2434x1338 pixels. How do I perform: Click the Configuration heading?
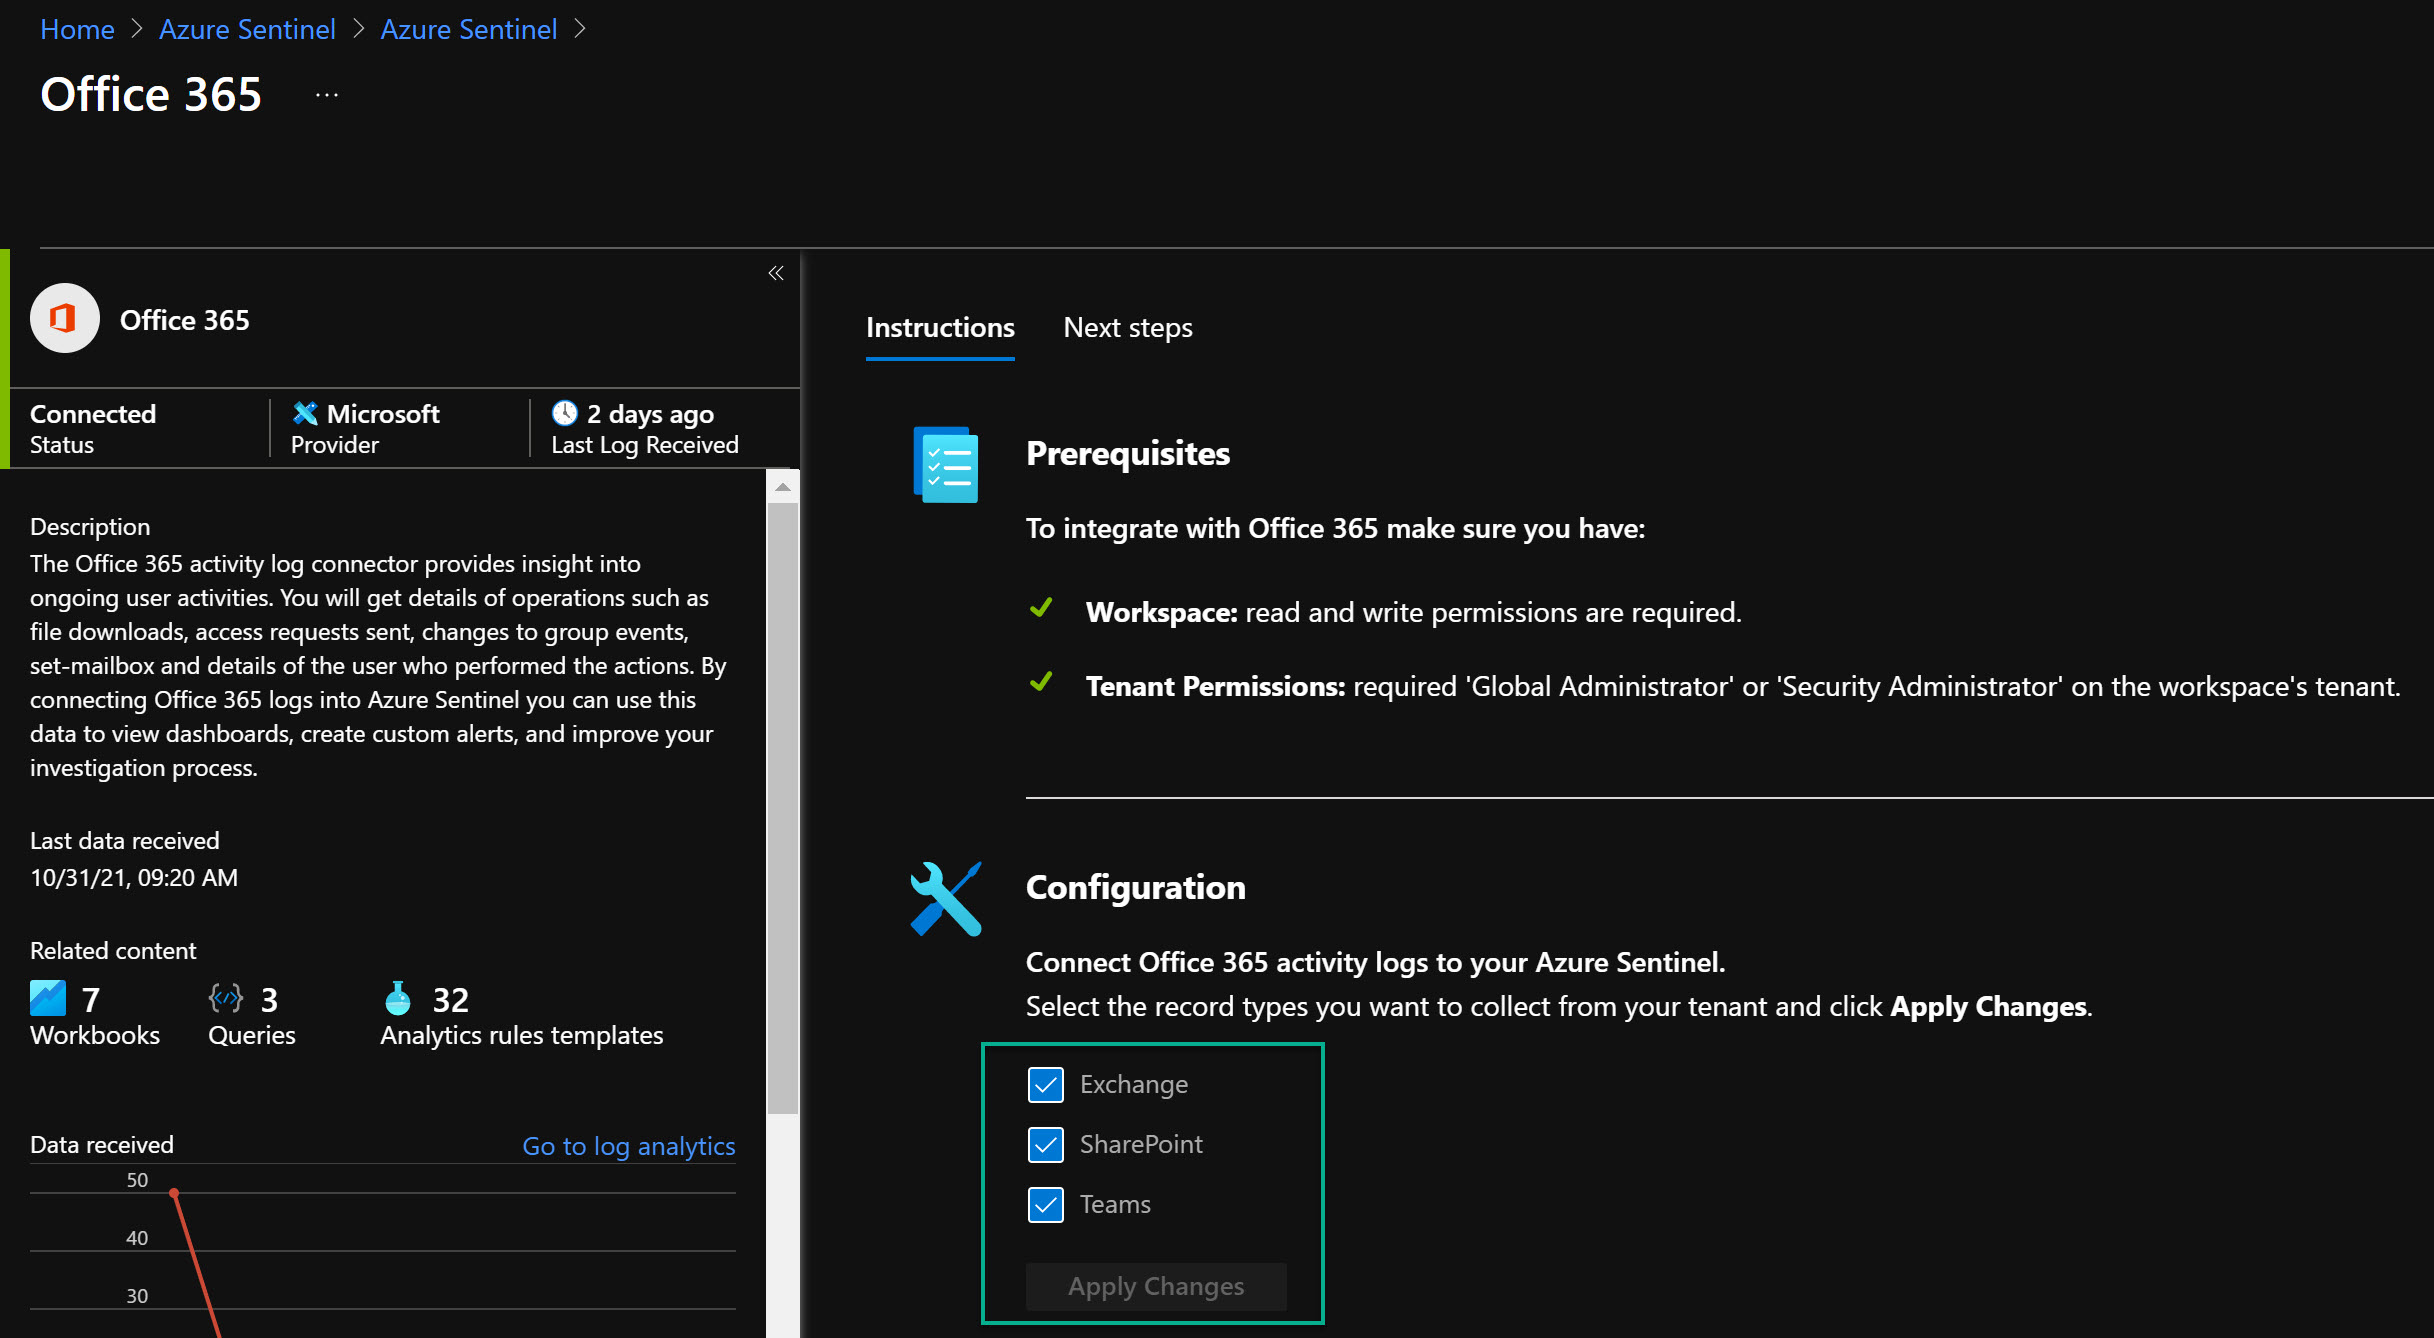(x=1136, y=887)
